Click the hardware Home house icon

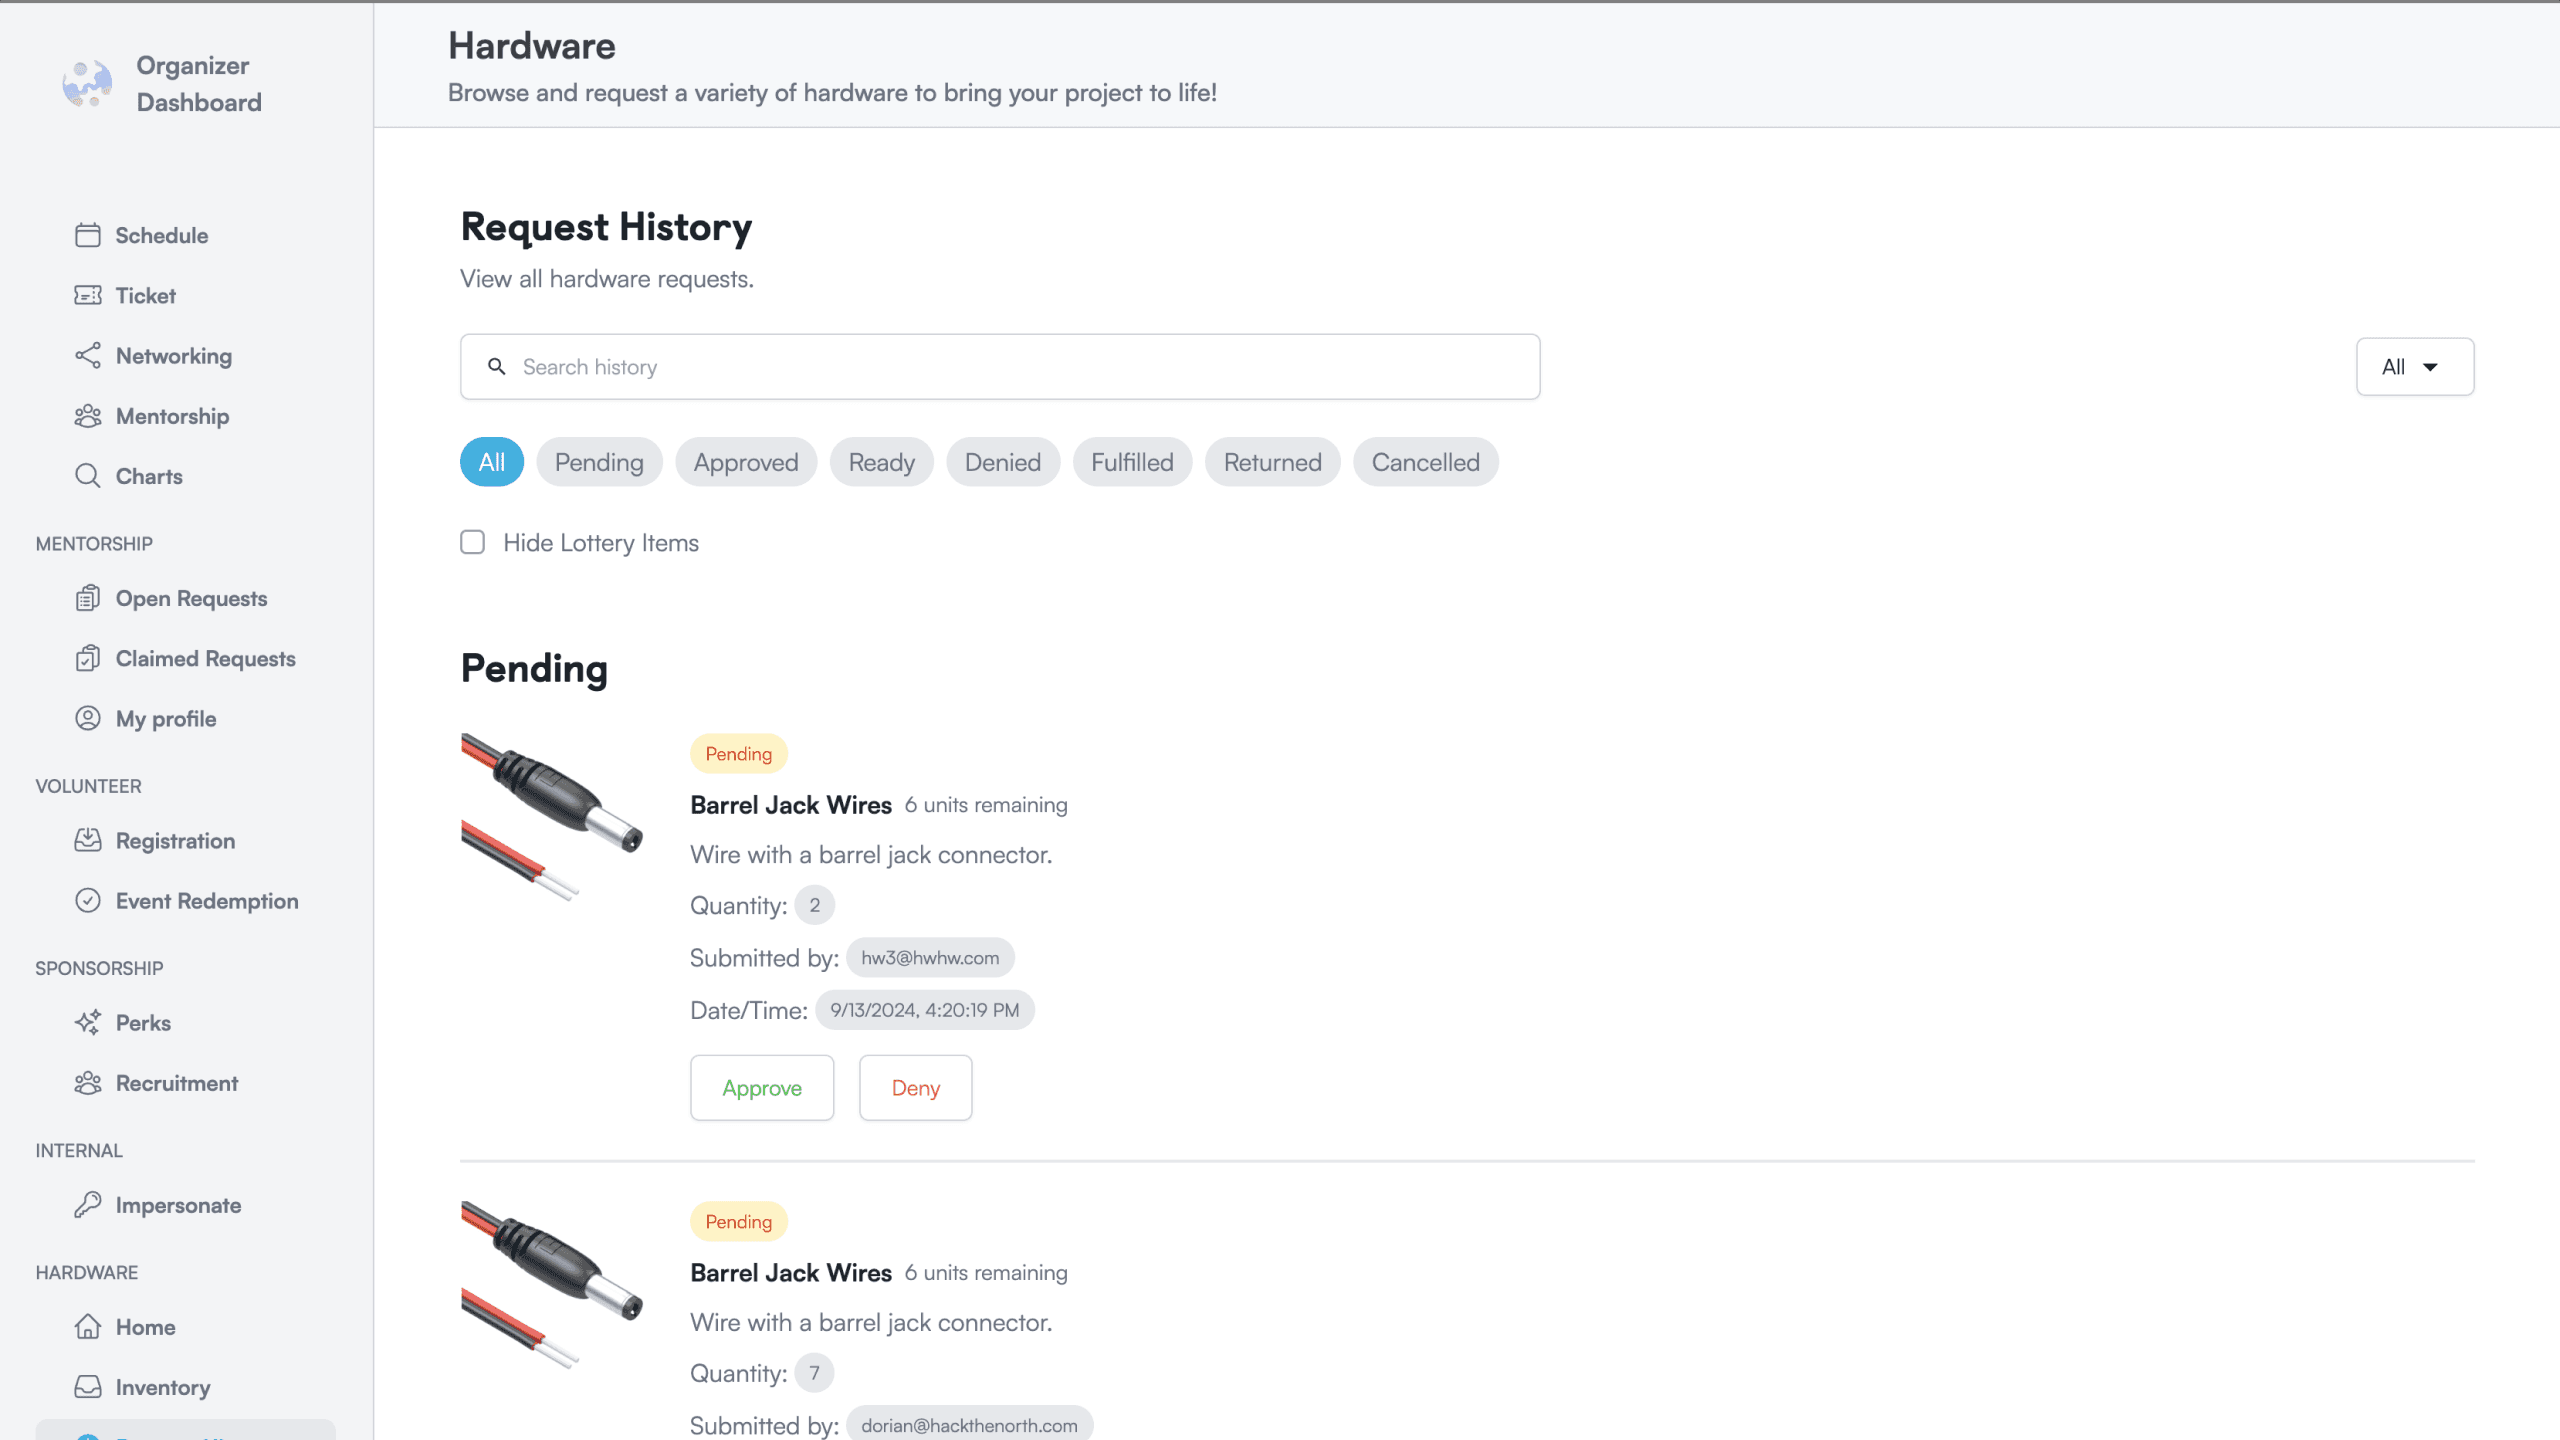(88, 1327)
